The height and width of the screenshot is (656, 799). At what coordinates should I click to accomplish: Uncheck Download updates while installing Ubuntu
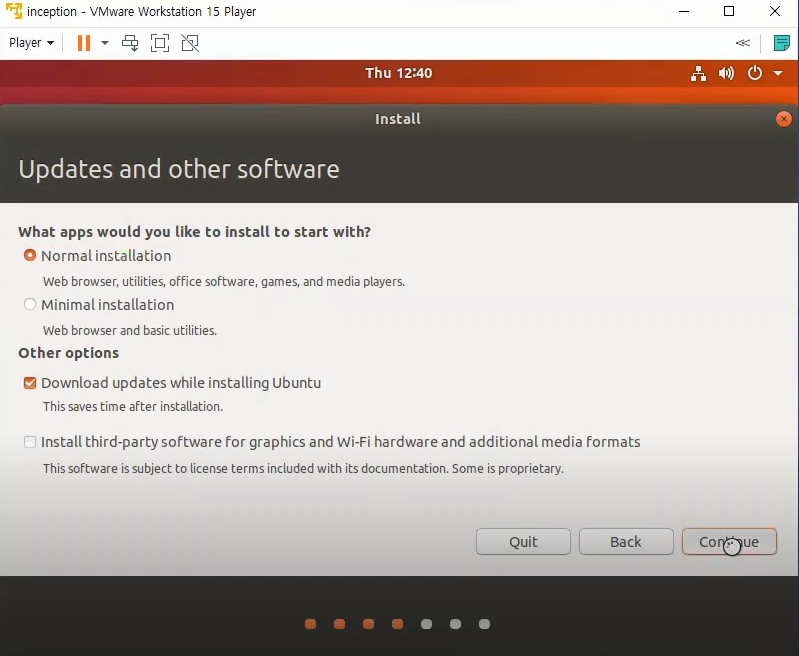(30, 383)
